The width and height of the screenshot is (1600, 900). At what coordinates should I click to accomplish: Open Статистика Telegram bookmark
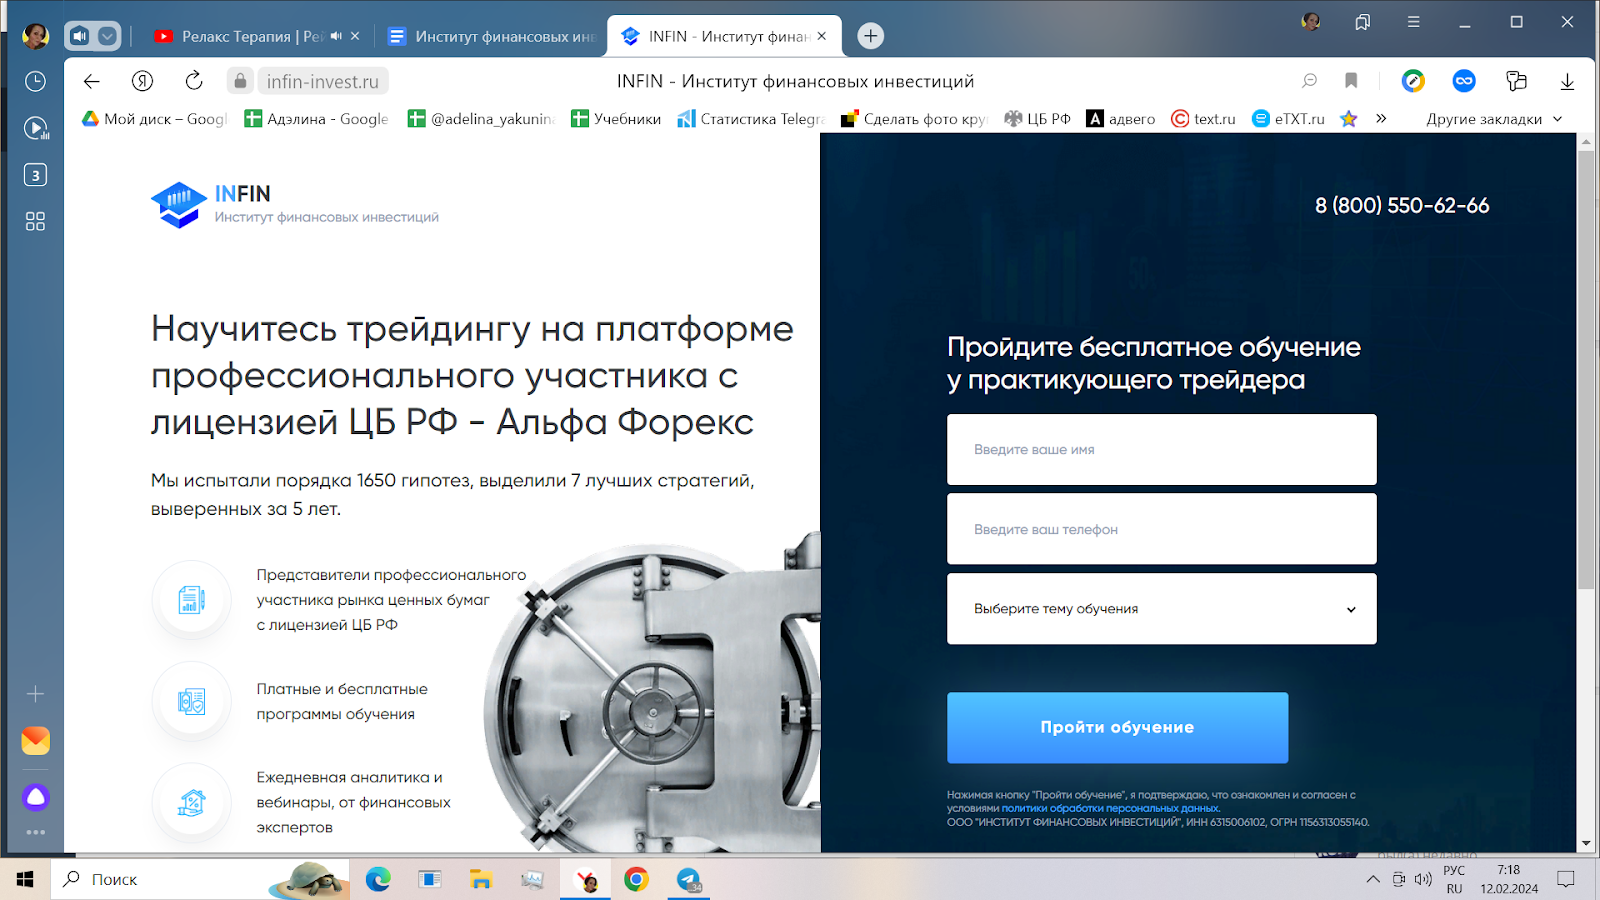pos(751,119)
